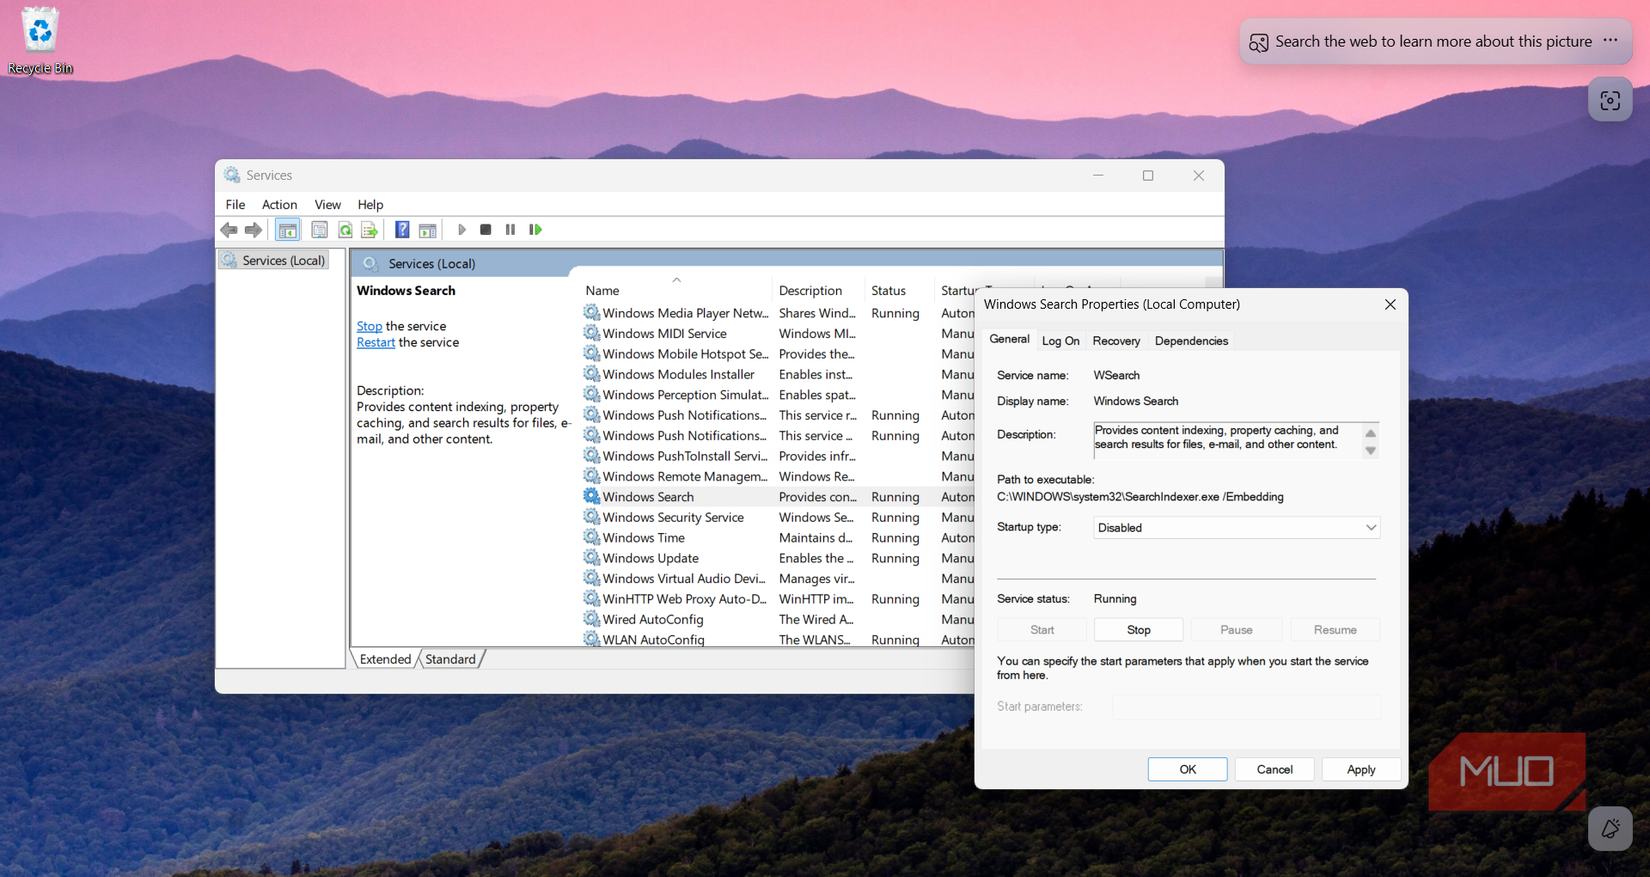The height and width of the screenshot is (877, 1650).
Task: Refresh the services list toolbar icon
Action: click(x=345, y=230)
